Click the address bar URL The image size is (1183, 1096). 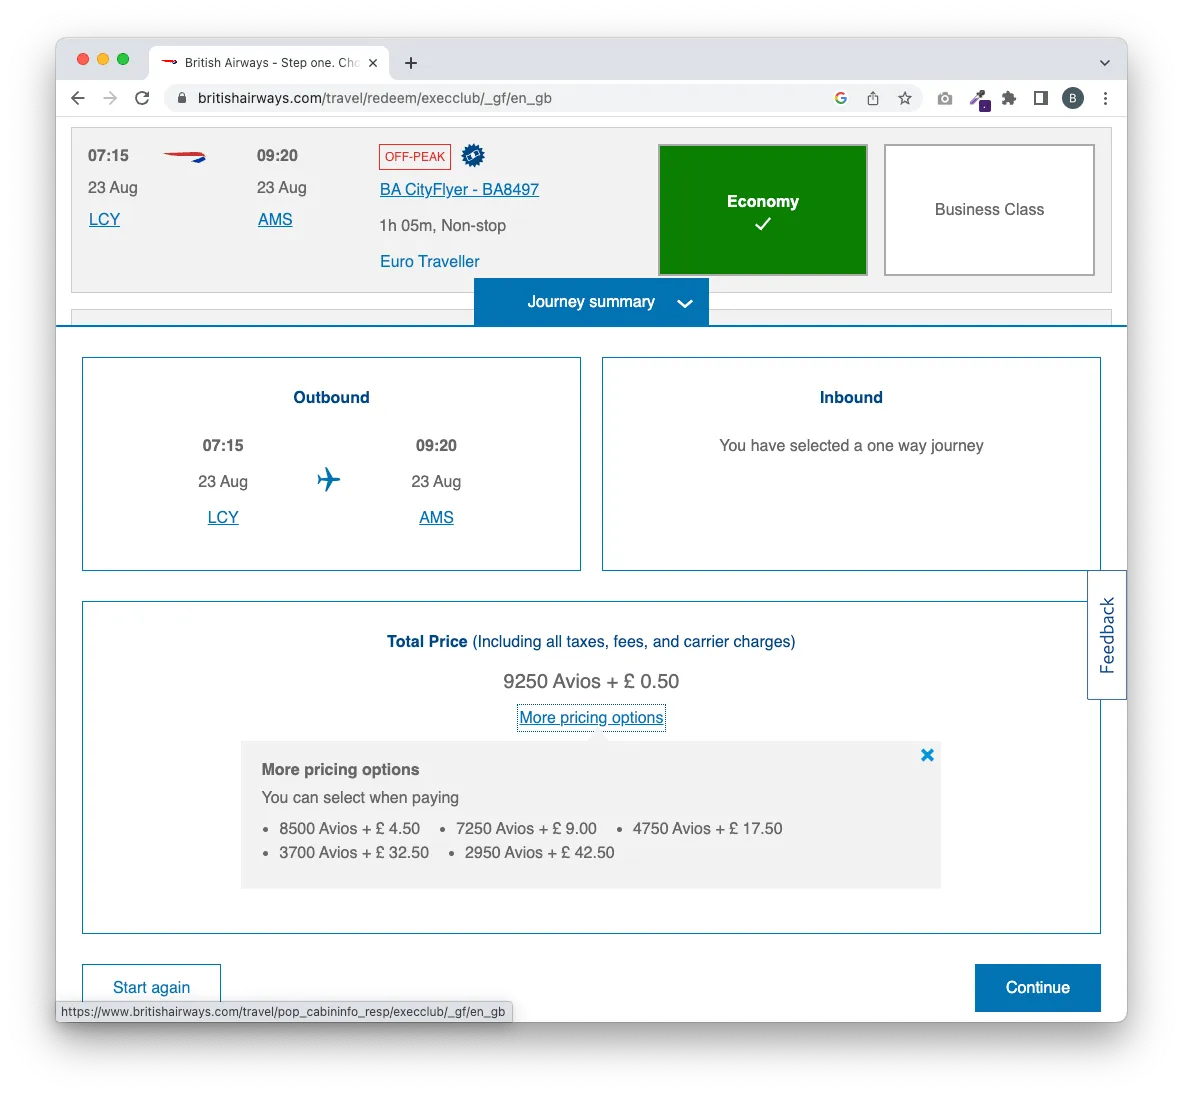[x=374, y=98]
